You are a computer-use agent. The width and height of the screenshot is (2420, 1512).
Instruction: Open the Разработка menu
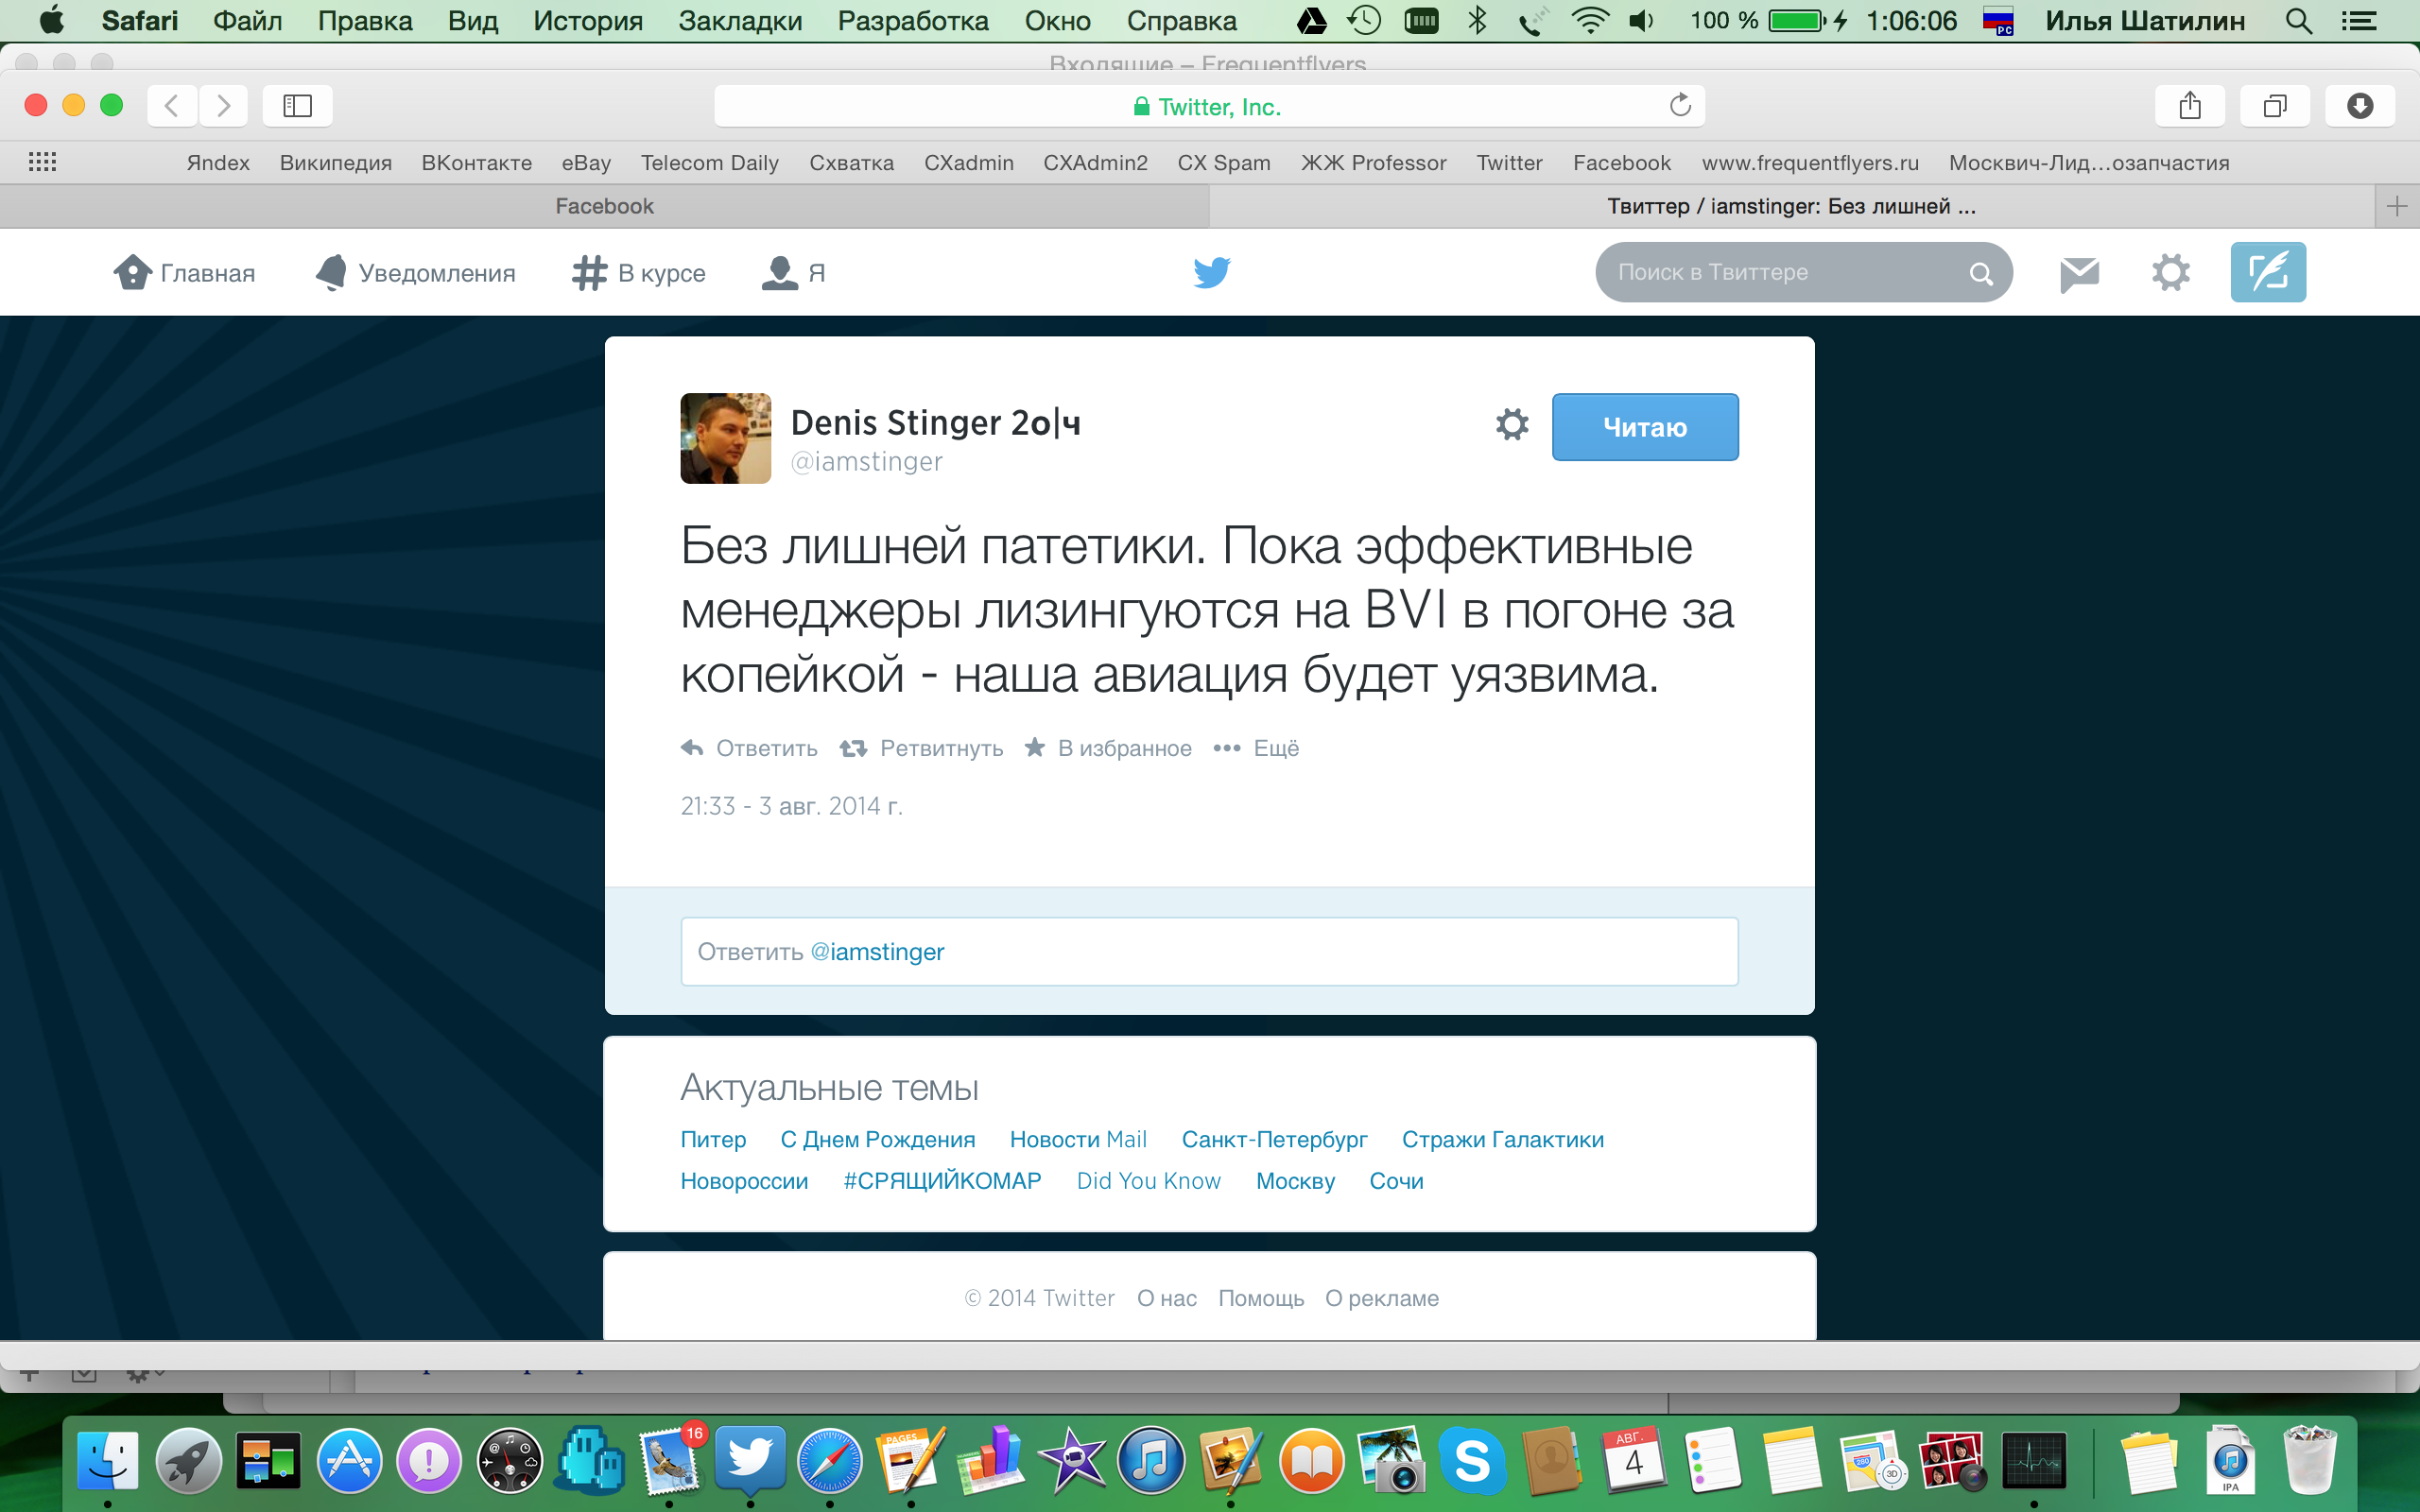click(x=913, y=20)
